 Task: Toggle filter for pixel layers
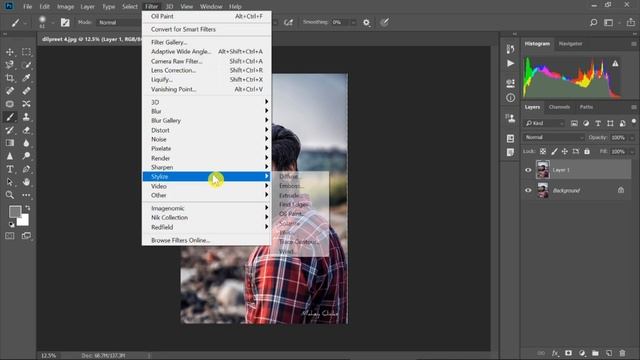coord(574,123)
